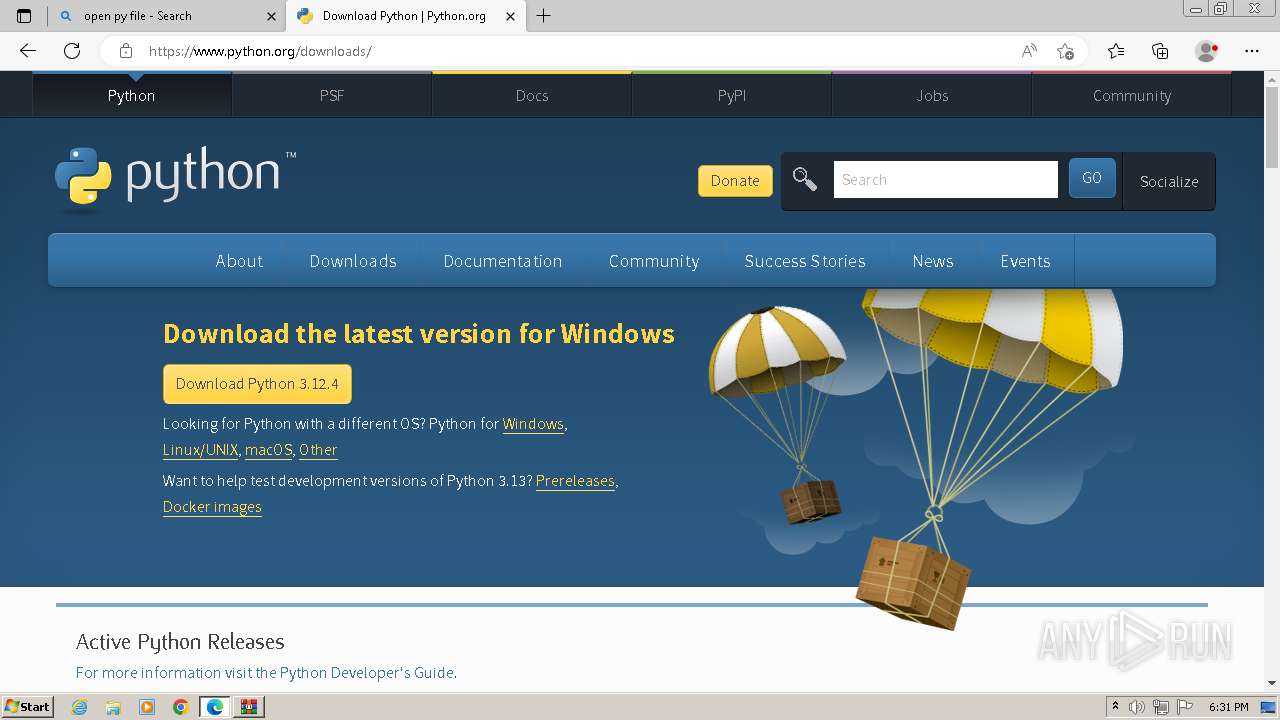Click the Start button

(x=27, y=707)
